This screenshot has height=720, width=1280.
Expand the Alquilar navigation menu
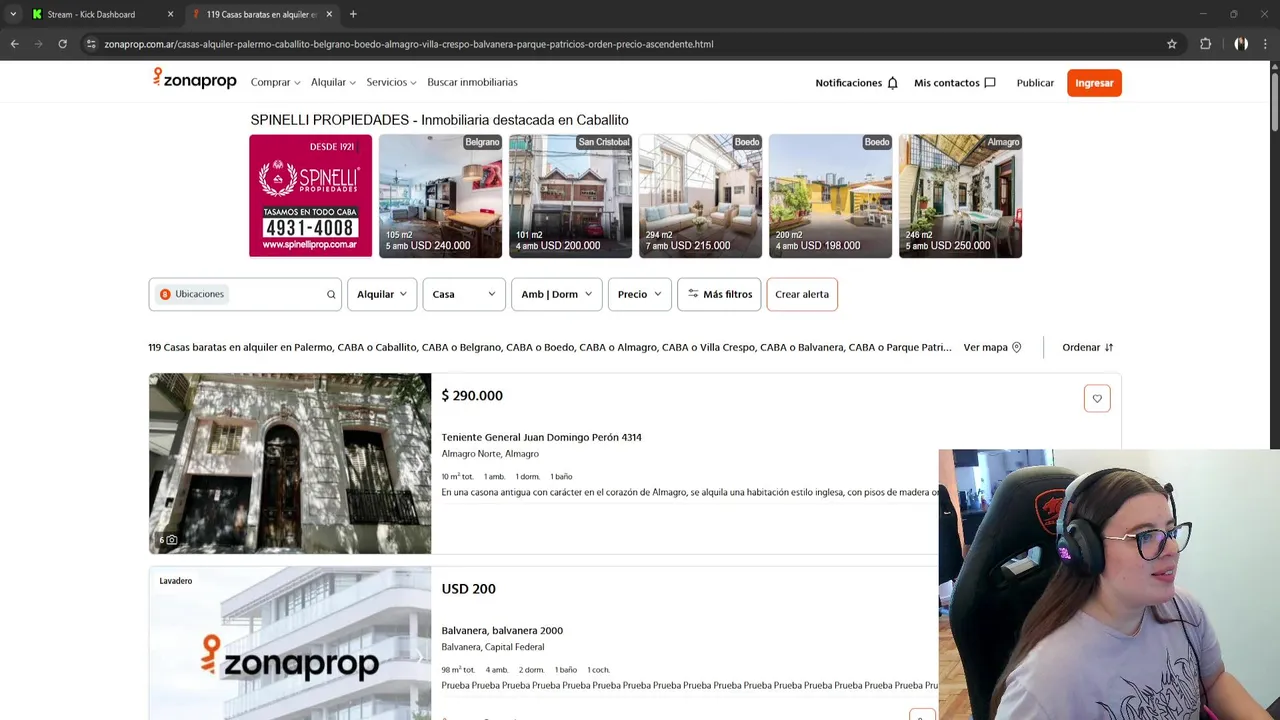(333, 82)
